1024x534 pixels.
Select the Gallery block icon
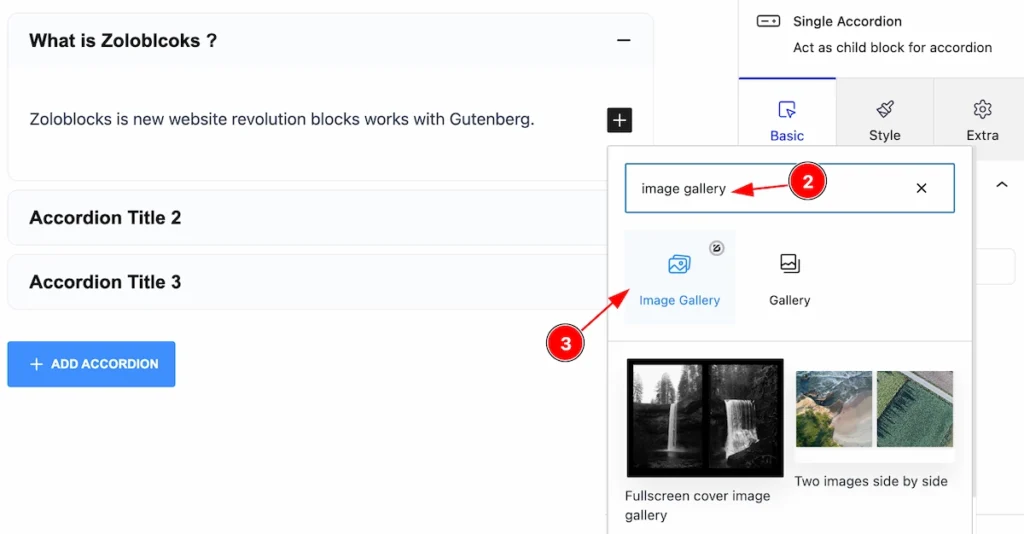pos(790,264)
